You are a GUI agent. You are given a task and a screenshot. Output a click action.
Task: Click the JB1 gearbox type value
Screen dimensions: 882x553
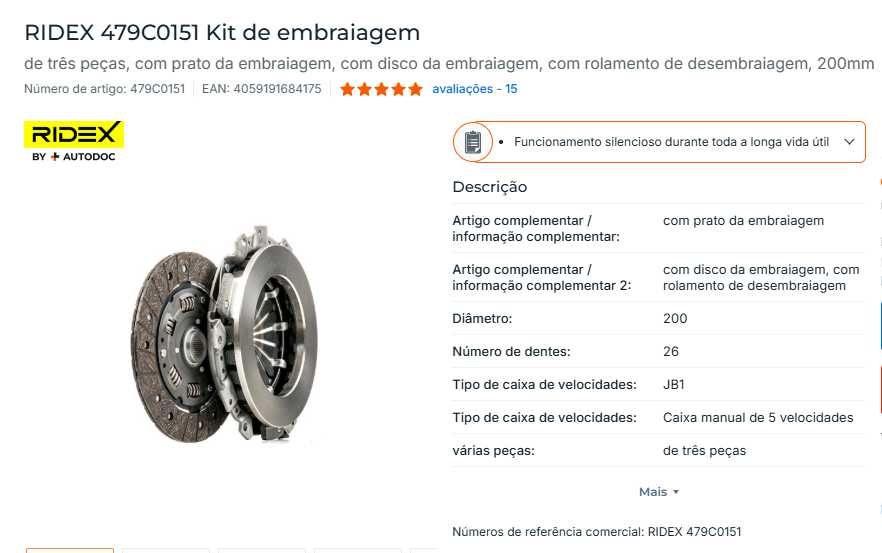coord(674,385)
